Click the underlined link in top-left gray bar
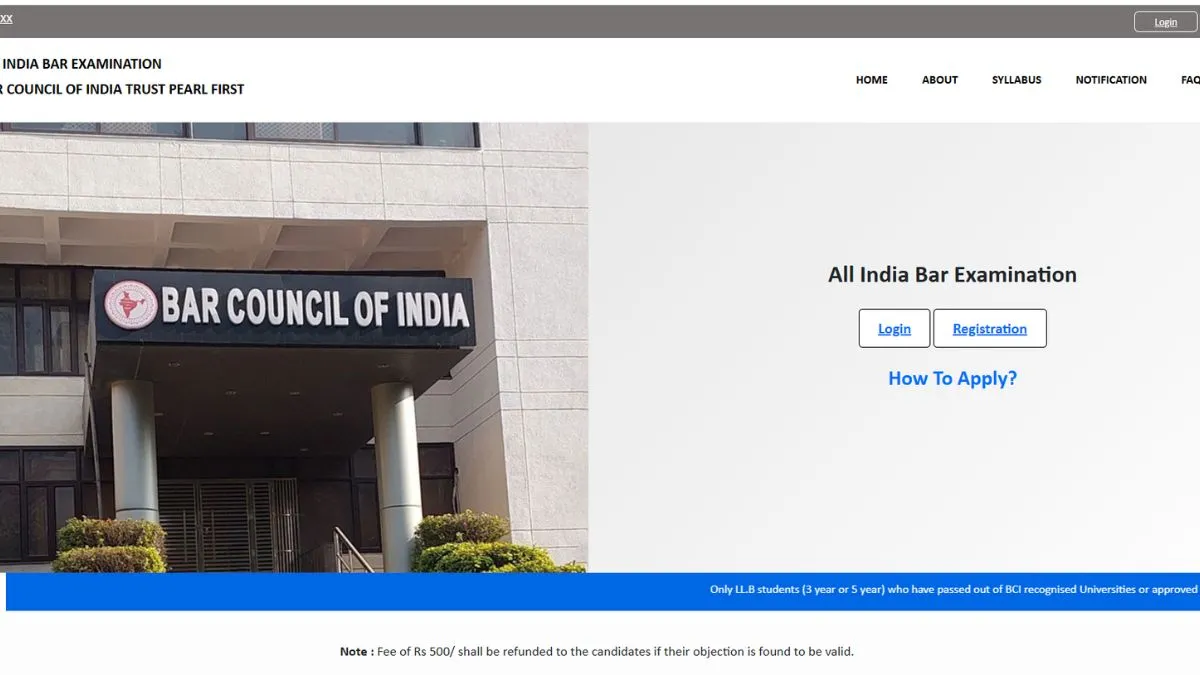Image resolution: width=1200 pixels, height=675 pixels. click(x=6, y=19)
